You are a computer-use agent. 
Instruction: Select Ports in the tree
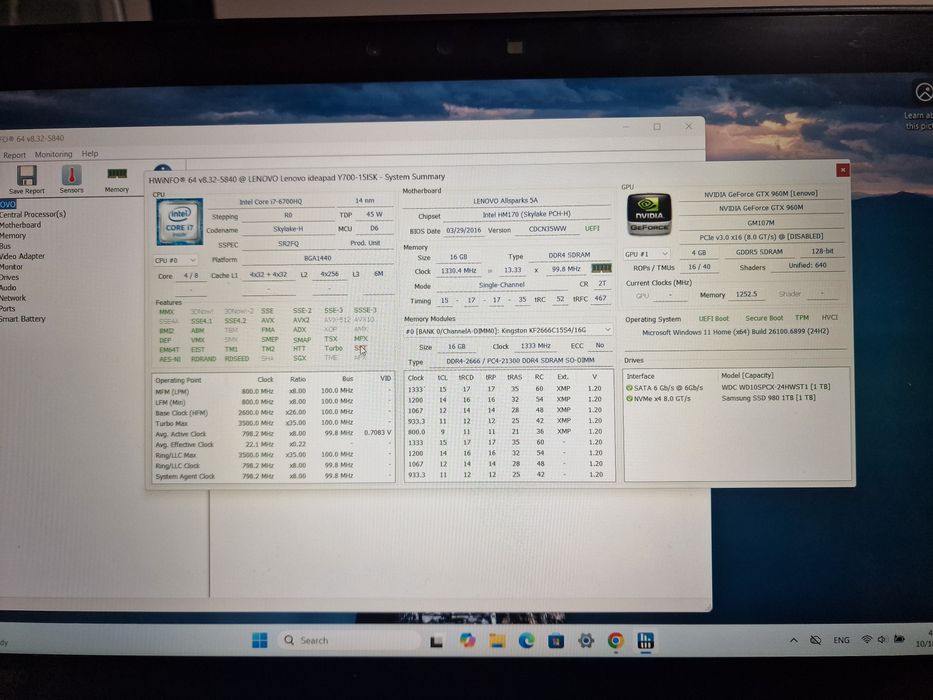pyautogui.click(x=8, y=308)
